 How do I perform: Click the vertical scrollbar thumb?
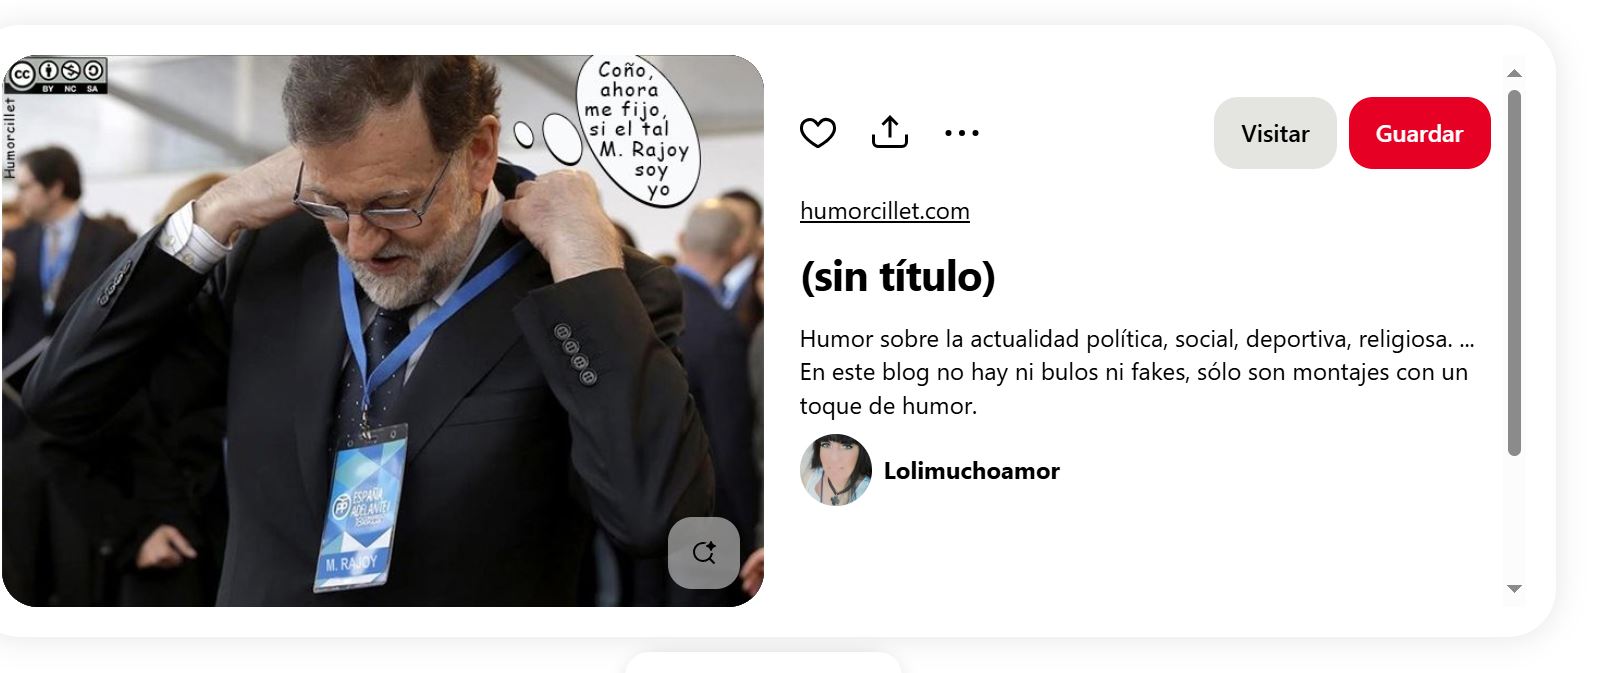(1514, 273)
